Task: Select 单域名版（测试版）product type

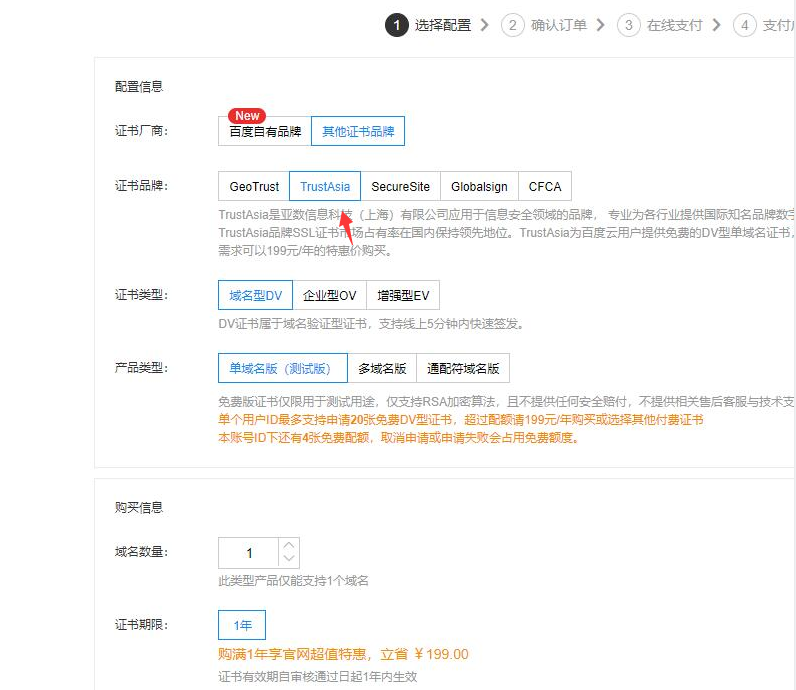Action: (283, 368)
